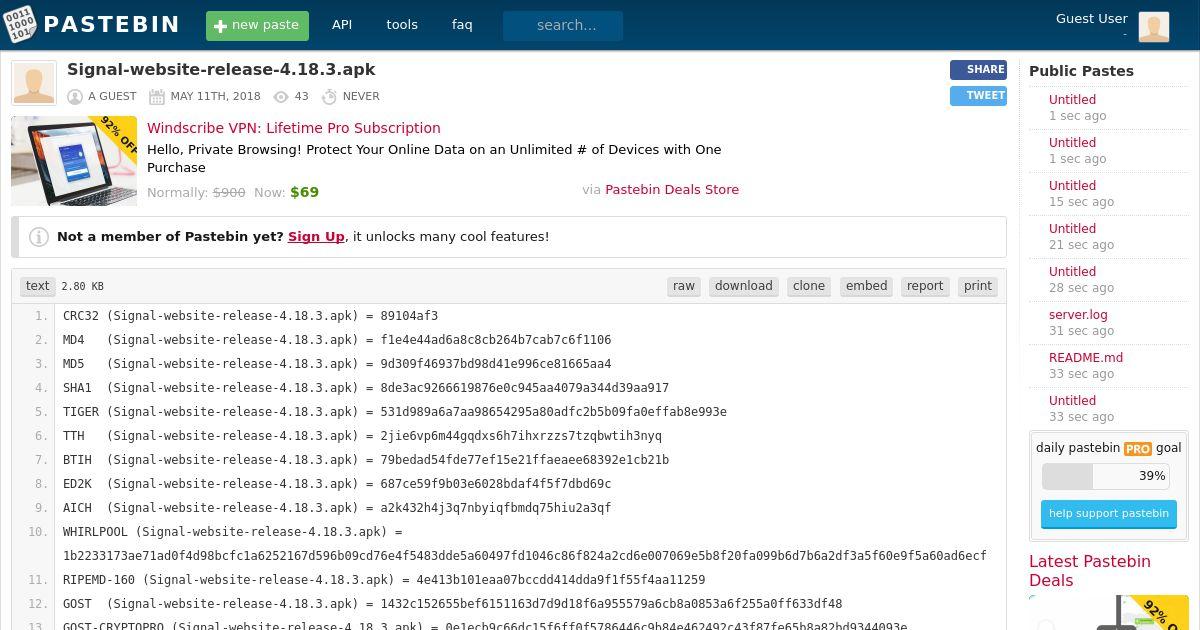Click the views eye icon
The image size is (1200, 630).
click(281, 97)
